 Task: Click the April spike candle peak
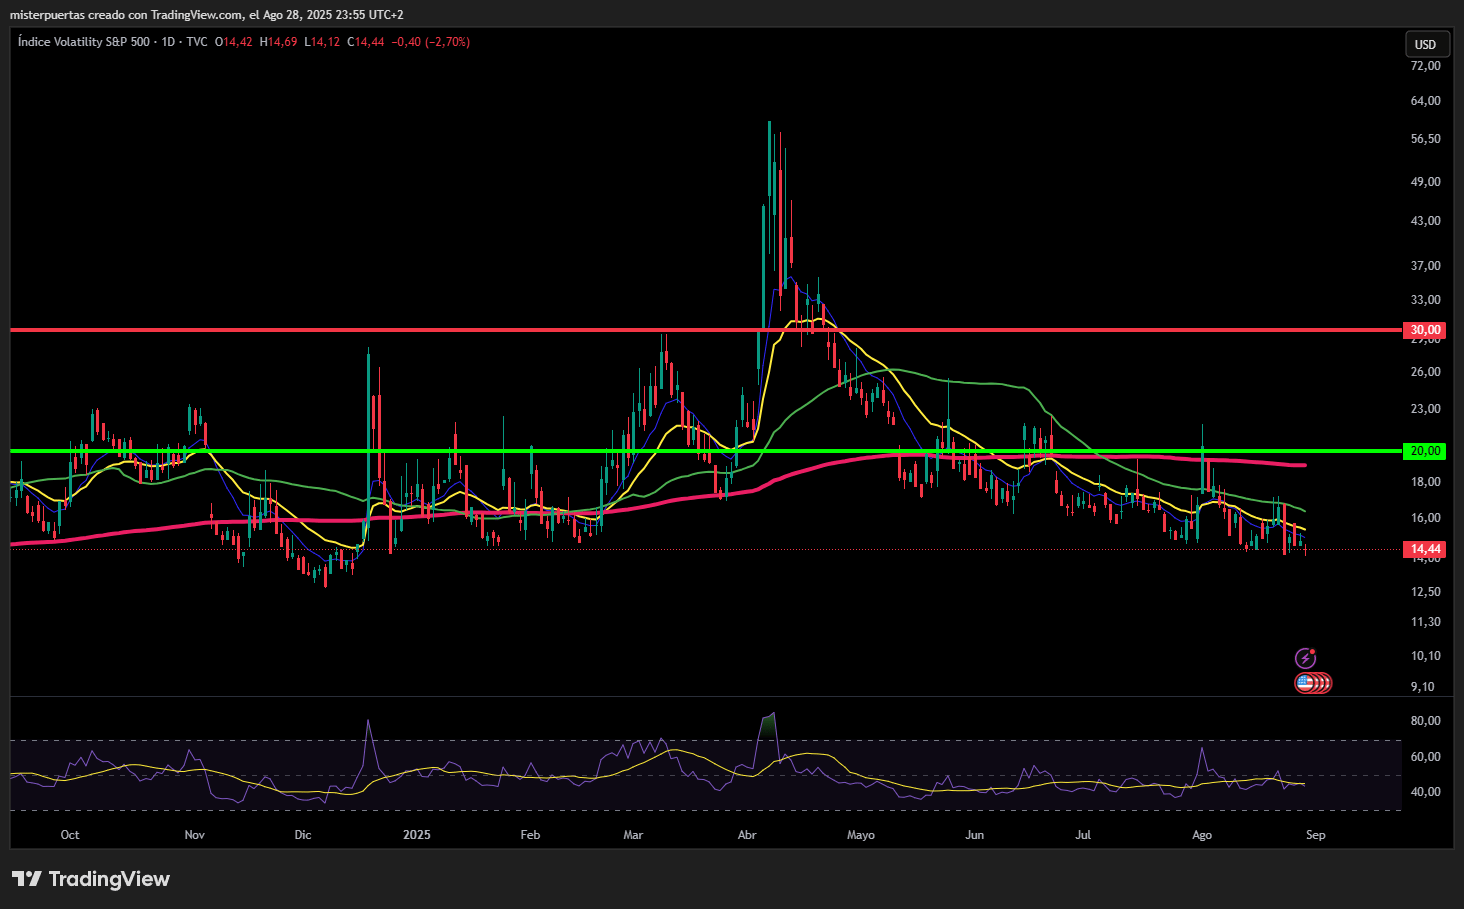pos(769,124)
